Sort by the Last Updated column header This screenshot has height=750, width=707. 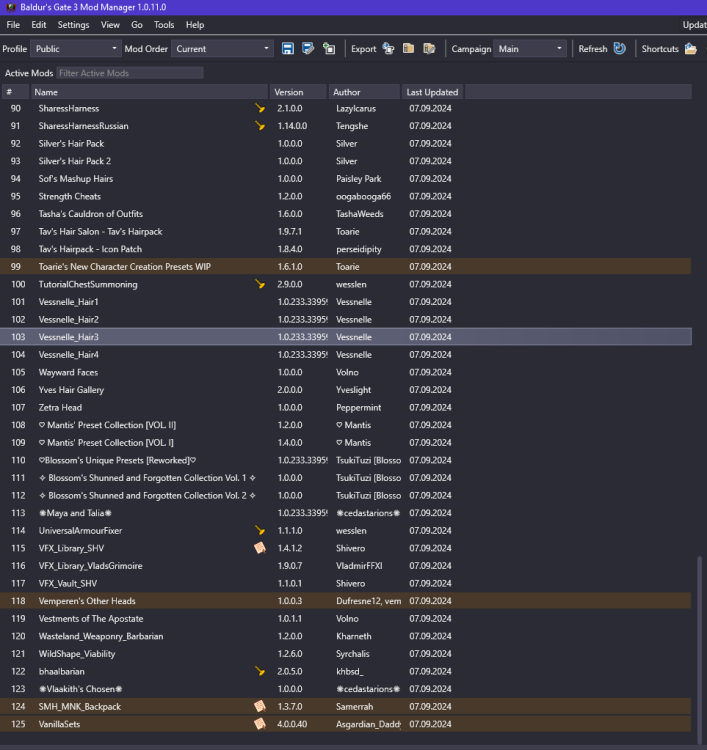(432, 92)
